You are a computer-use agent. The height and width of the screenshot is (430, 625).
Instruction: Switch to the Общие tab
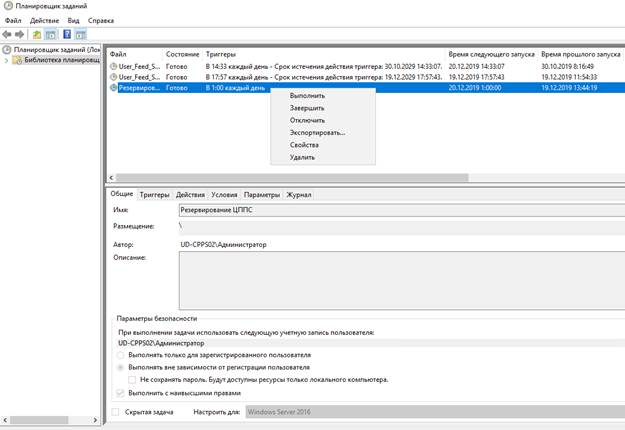[x=122, y=194]
